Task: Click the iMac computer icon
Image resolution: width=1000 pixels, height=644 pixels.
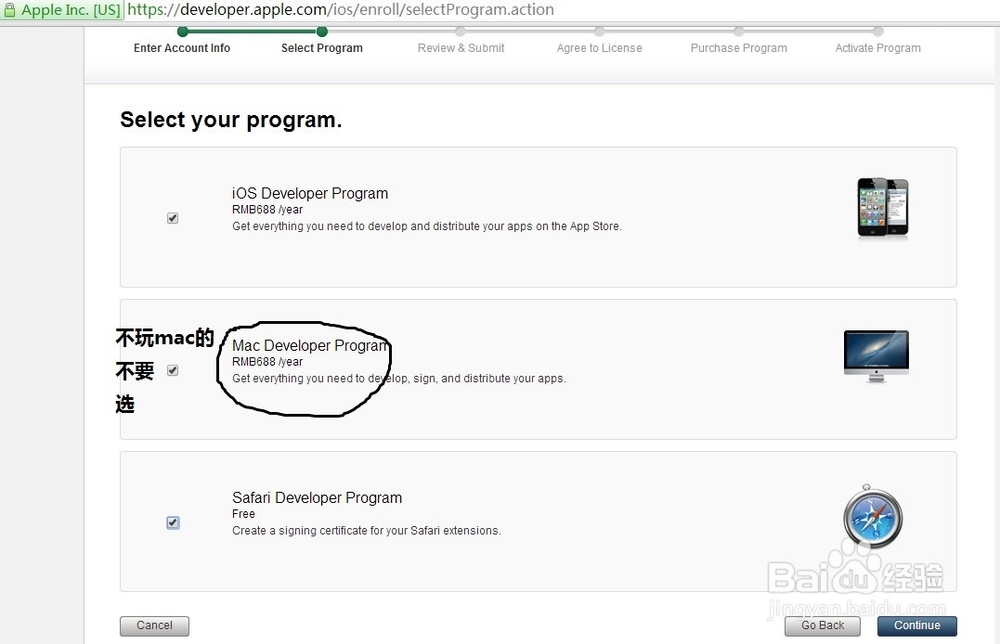Action: (x=876, y=356)
